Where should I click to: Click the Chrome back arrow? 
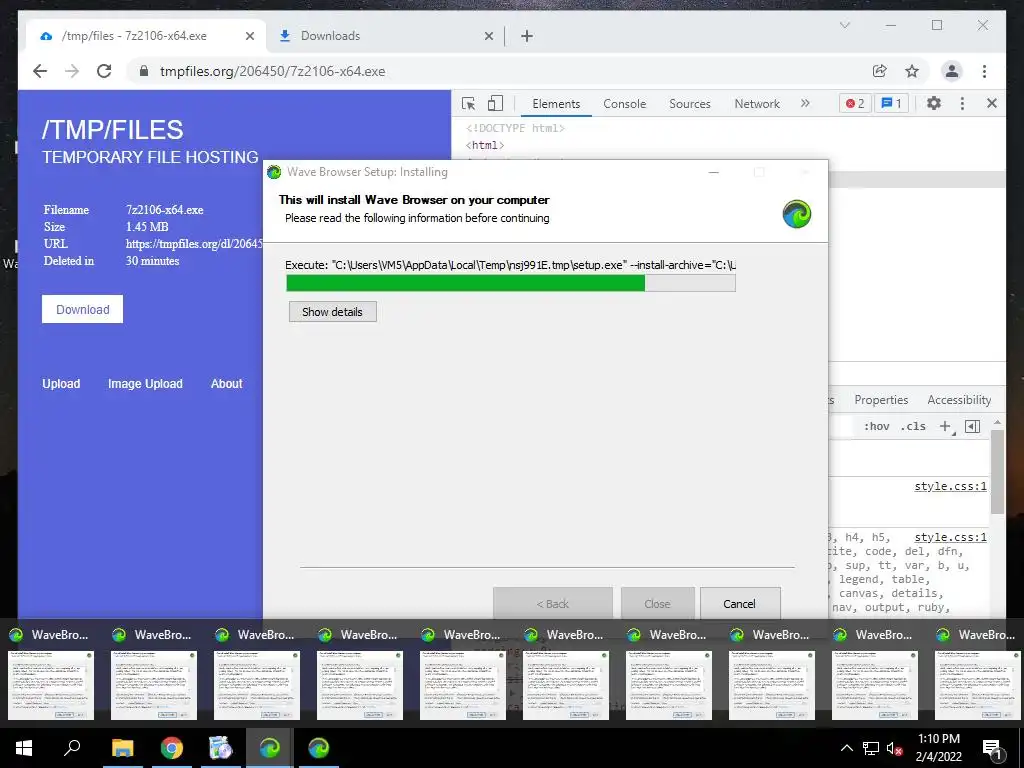click(40, 71)
